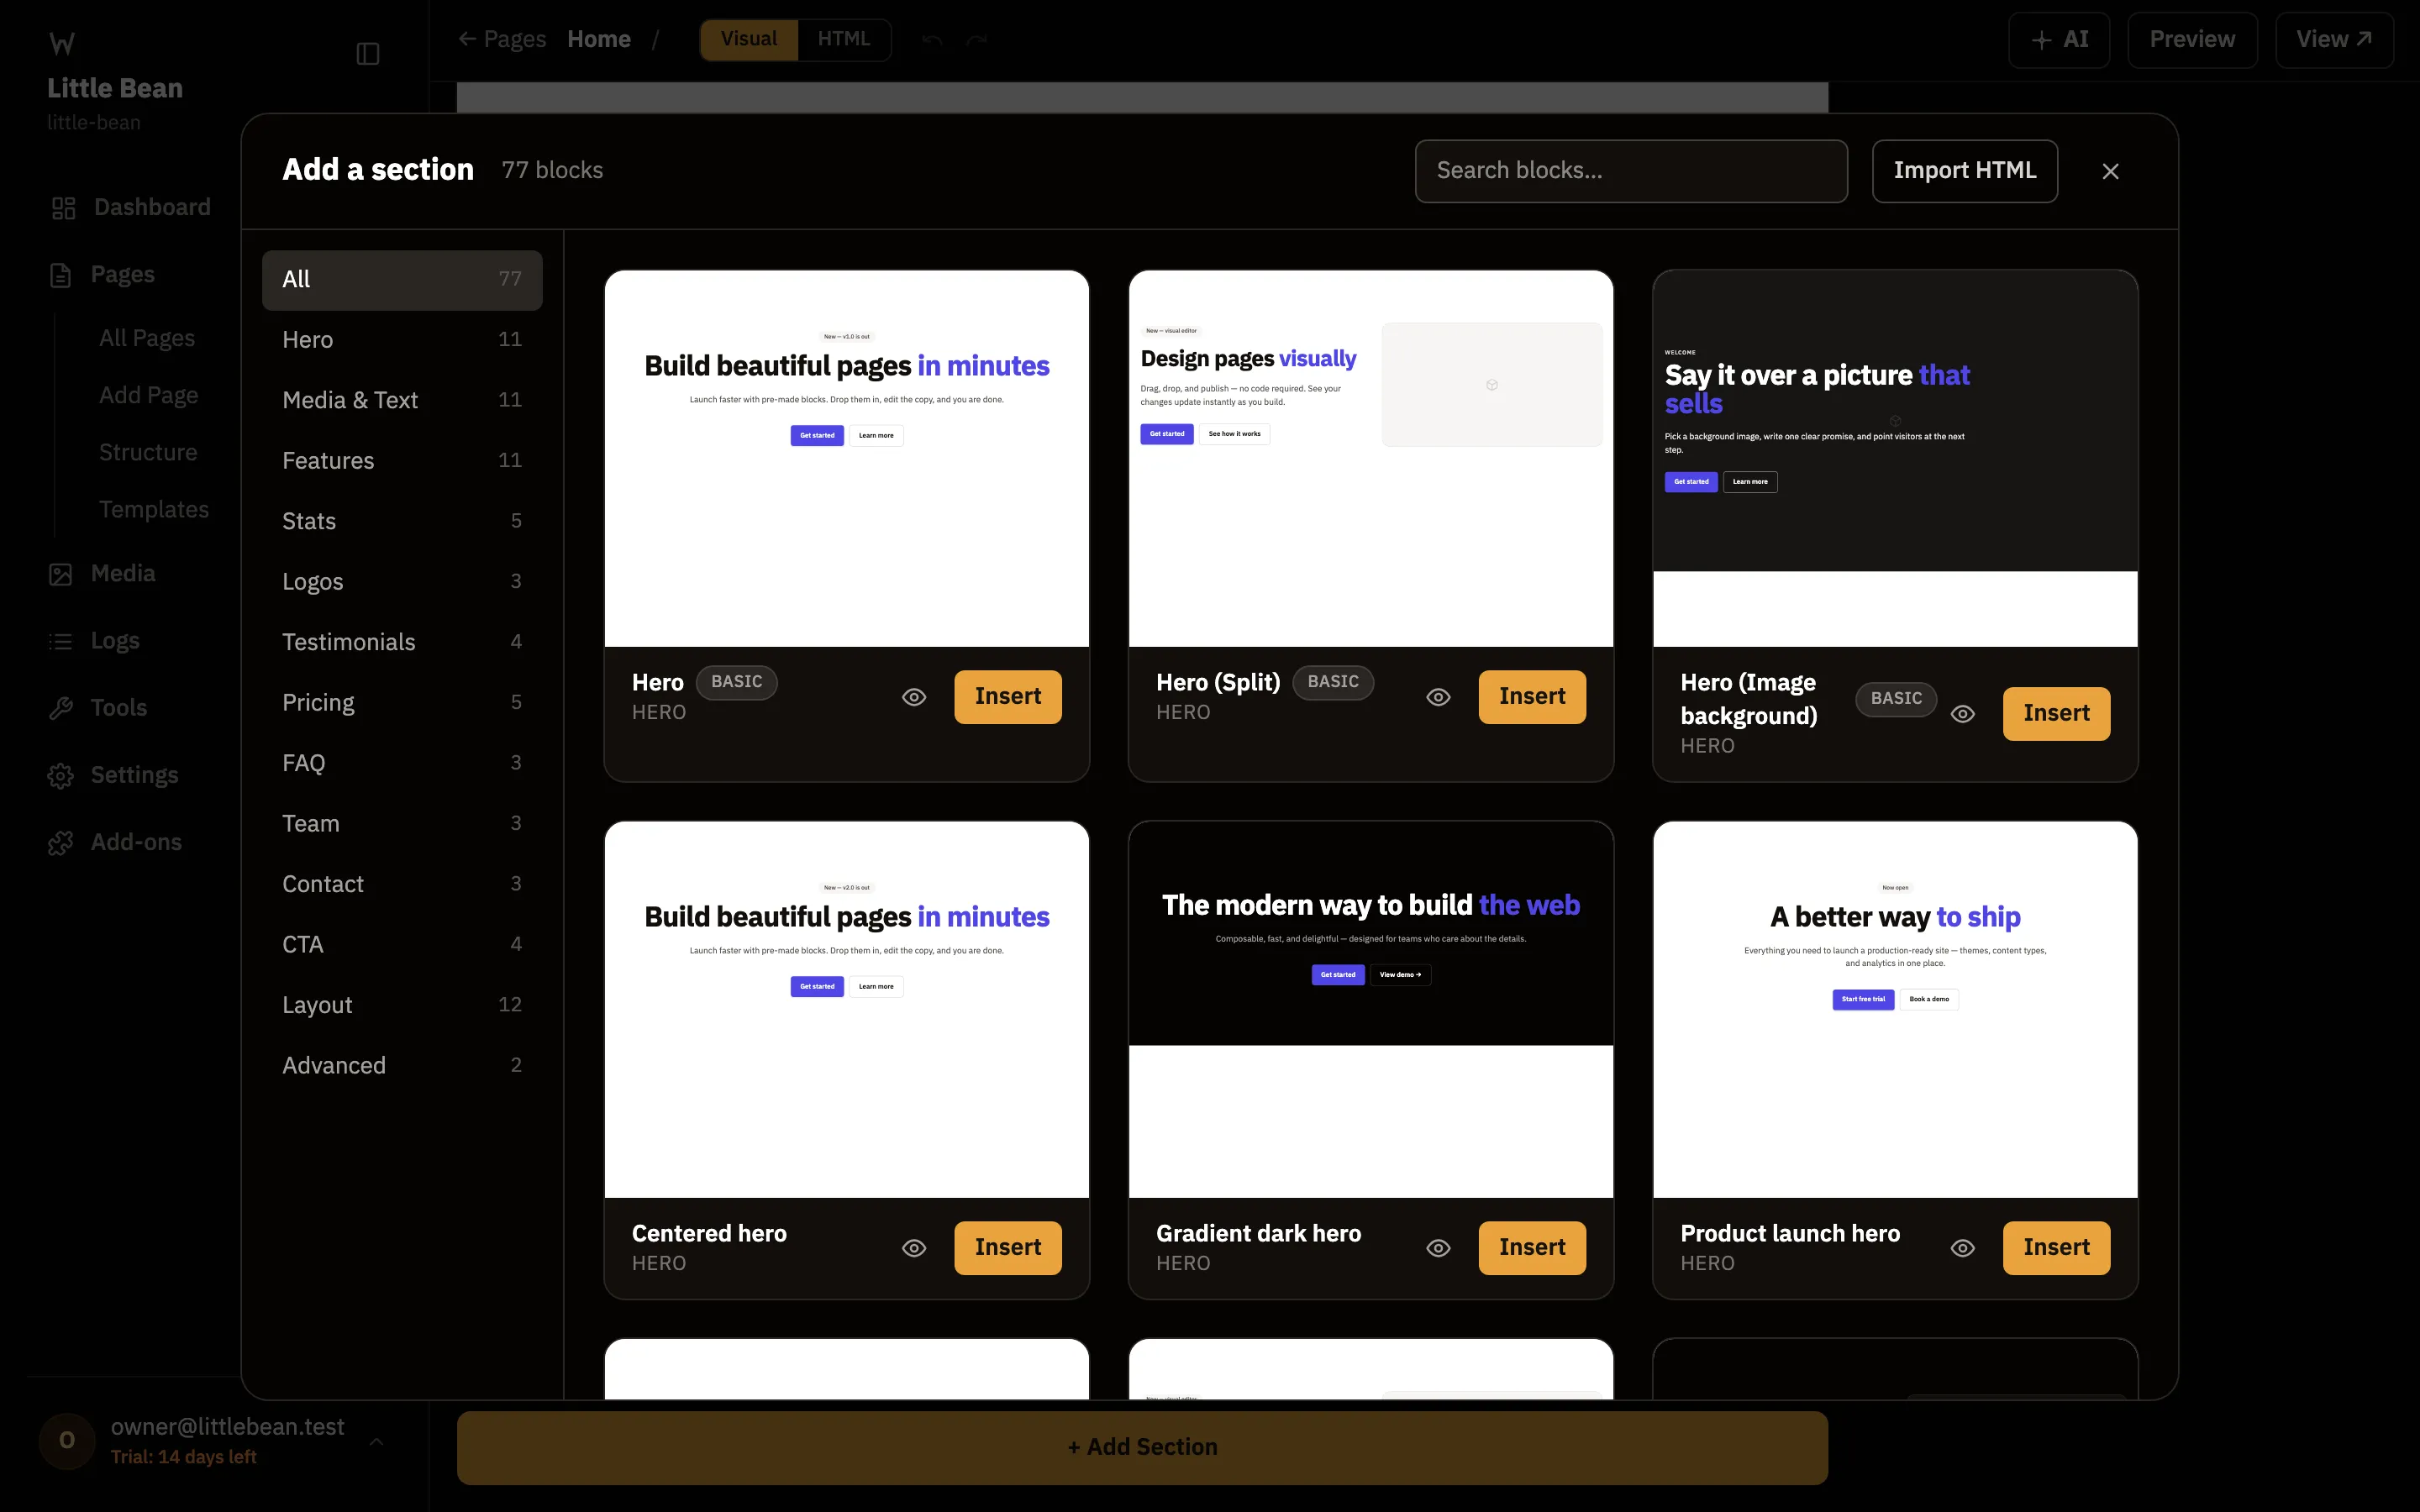
Task: Open the Hero (Split) thumbnail
Action: point(1371,459)
